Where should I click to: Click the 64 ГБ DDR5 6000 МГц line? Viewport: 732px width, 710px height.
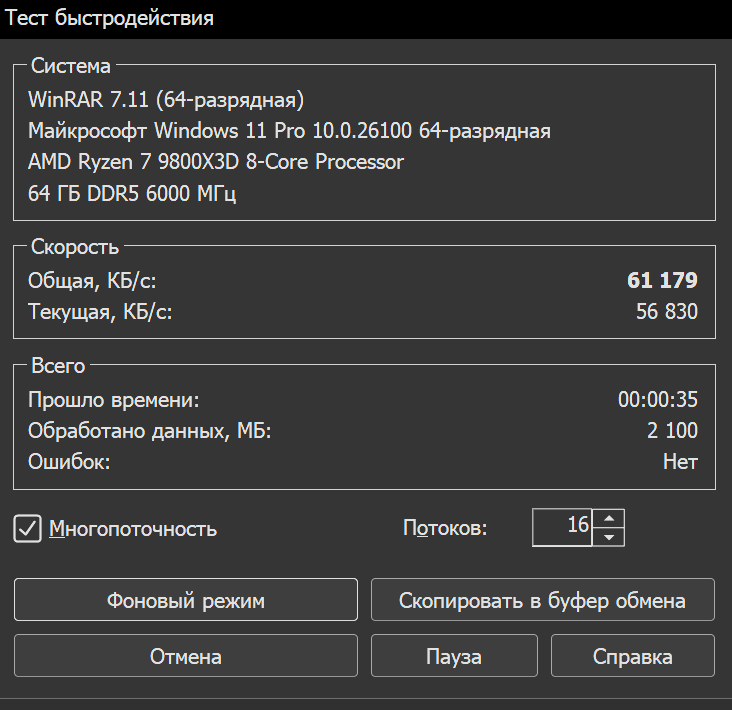132,193
